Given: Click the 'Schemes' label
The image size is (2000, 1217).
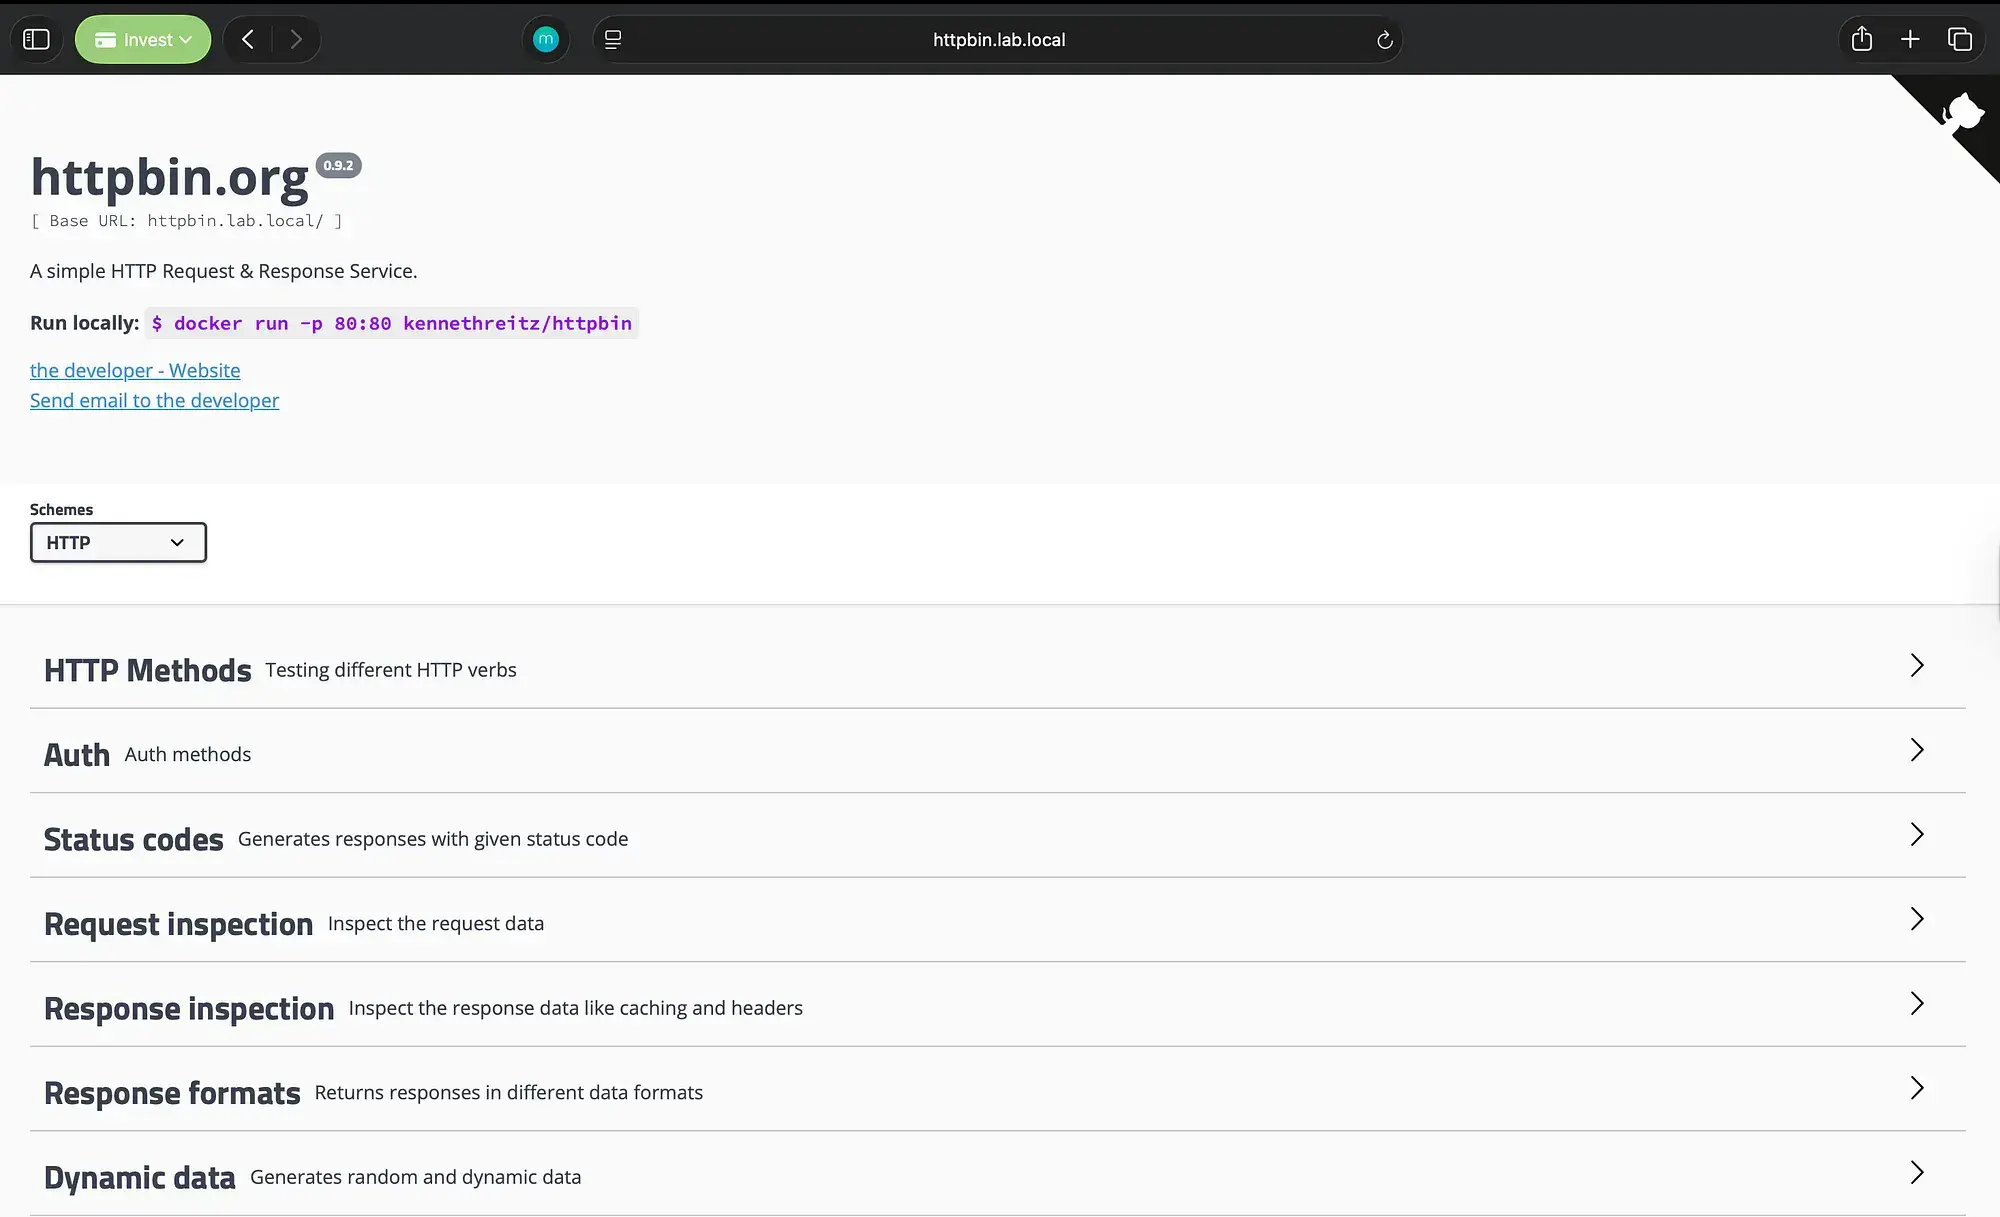Looking at the screenshot, I should click(61, 509).
